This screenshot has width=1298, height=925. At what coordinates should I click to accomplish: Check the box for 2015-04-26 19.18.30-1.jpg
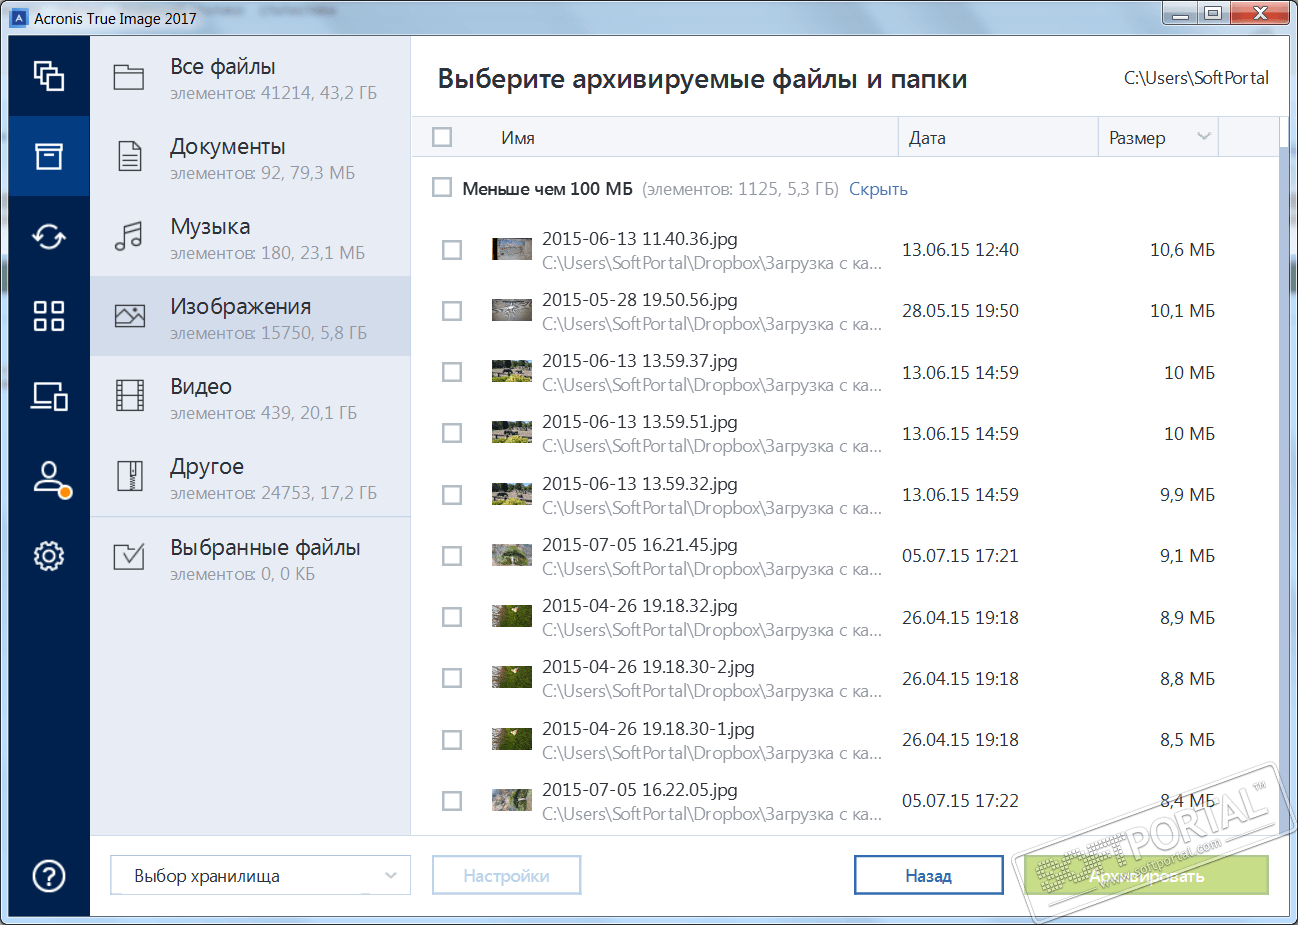click(x=452, y=740)
